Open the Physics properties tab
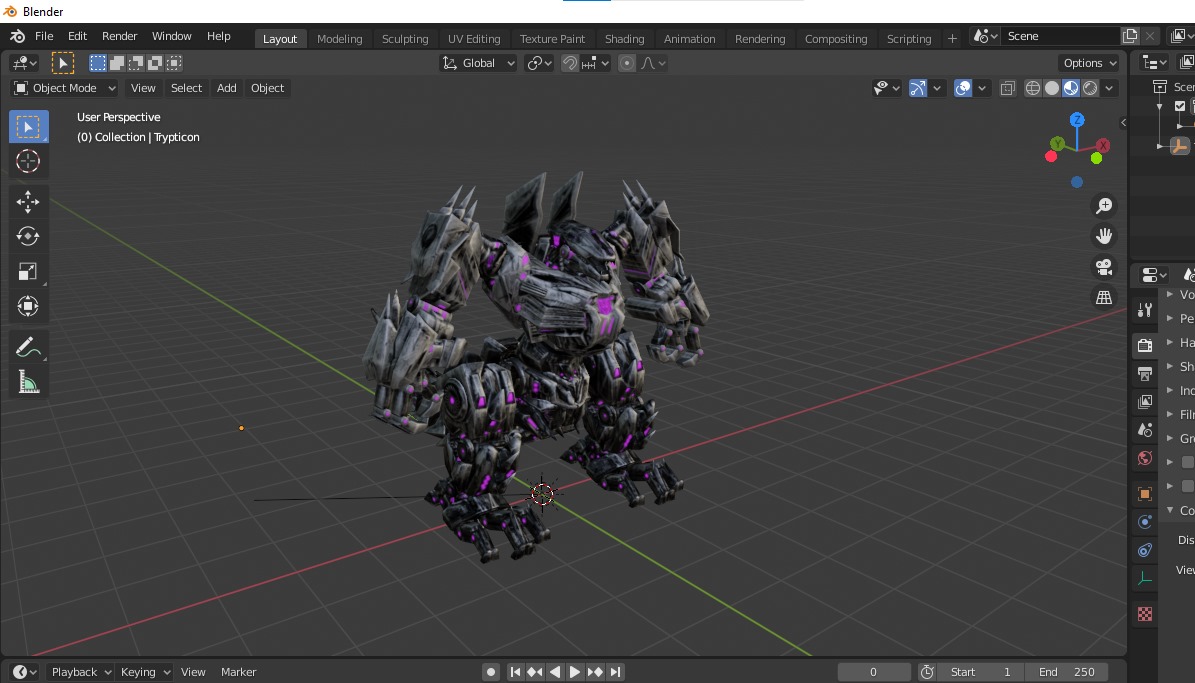The width and height of the screenshot is (1195, 683). tap(1145, 522)
